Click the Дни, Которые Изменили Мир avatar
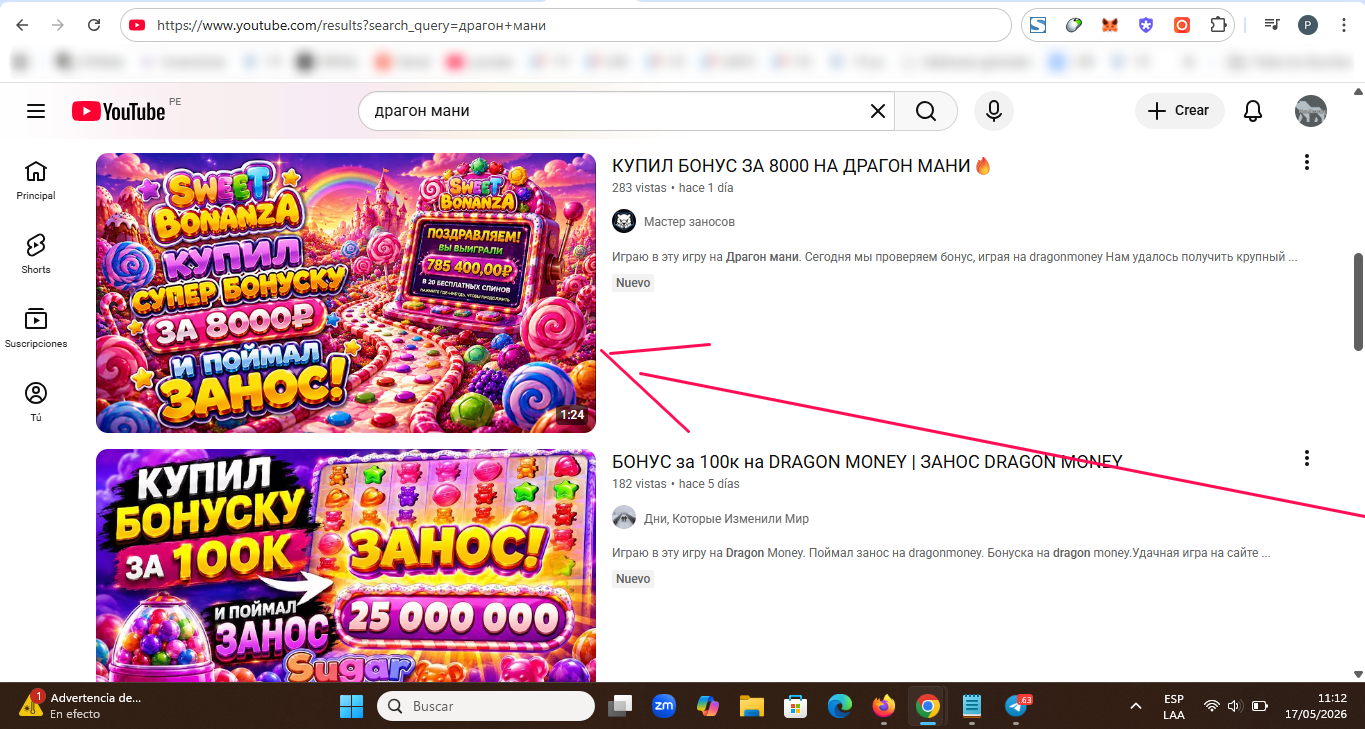Viewport: 1365px width, 729px height. coord(624,518)
